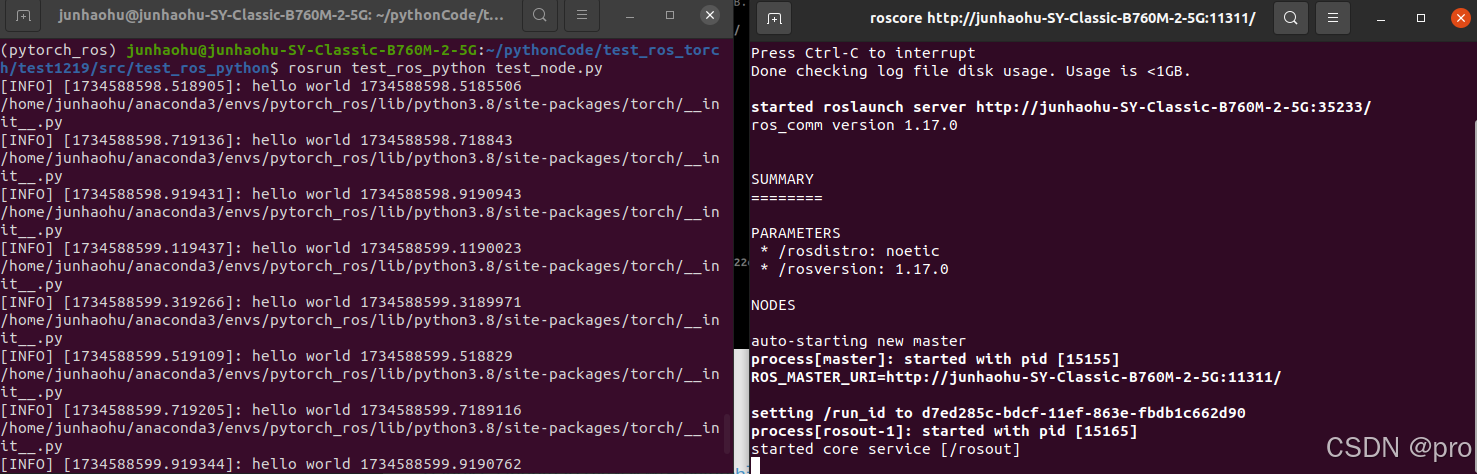Open new tab in the roscore terminal window
Screen dimensions: 1477x474
[775, 17]
